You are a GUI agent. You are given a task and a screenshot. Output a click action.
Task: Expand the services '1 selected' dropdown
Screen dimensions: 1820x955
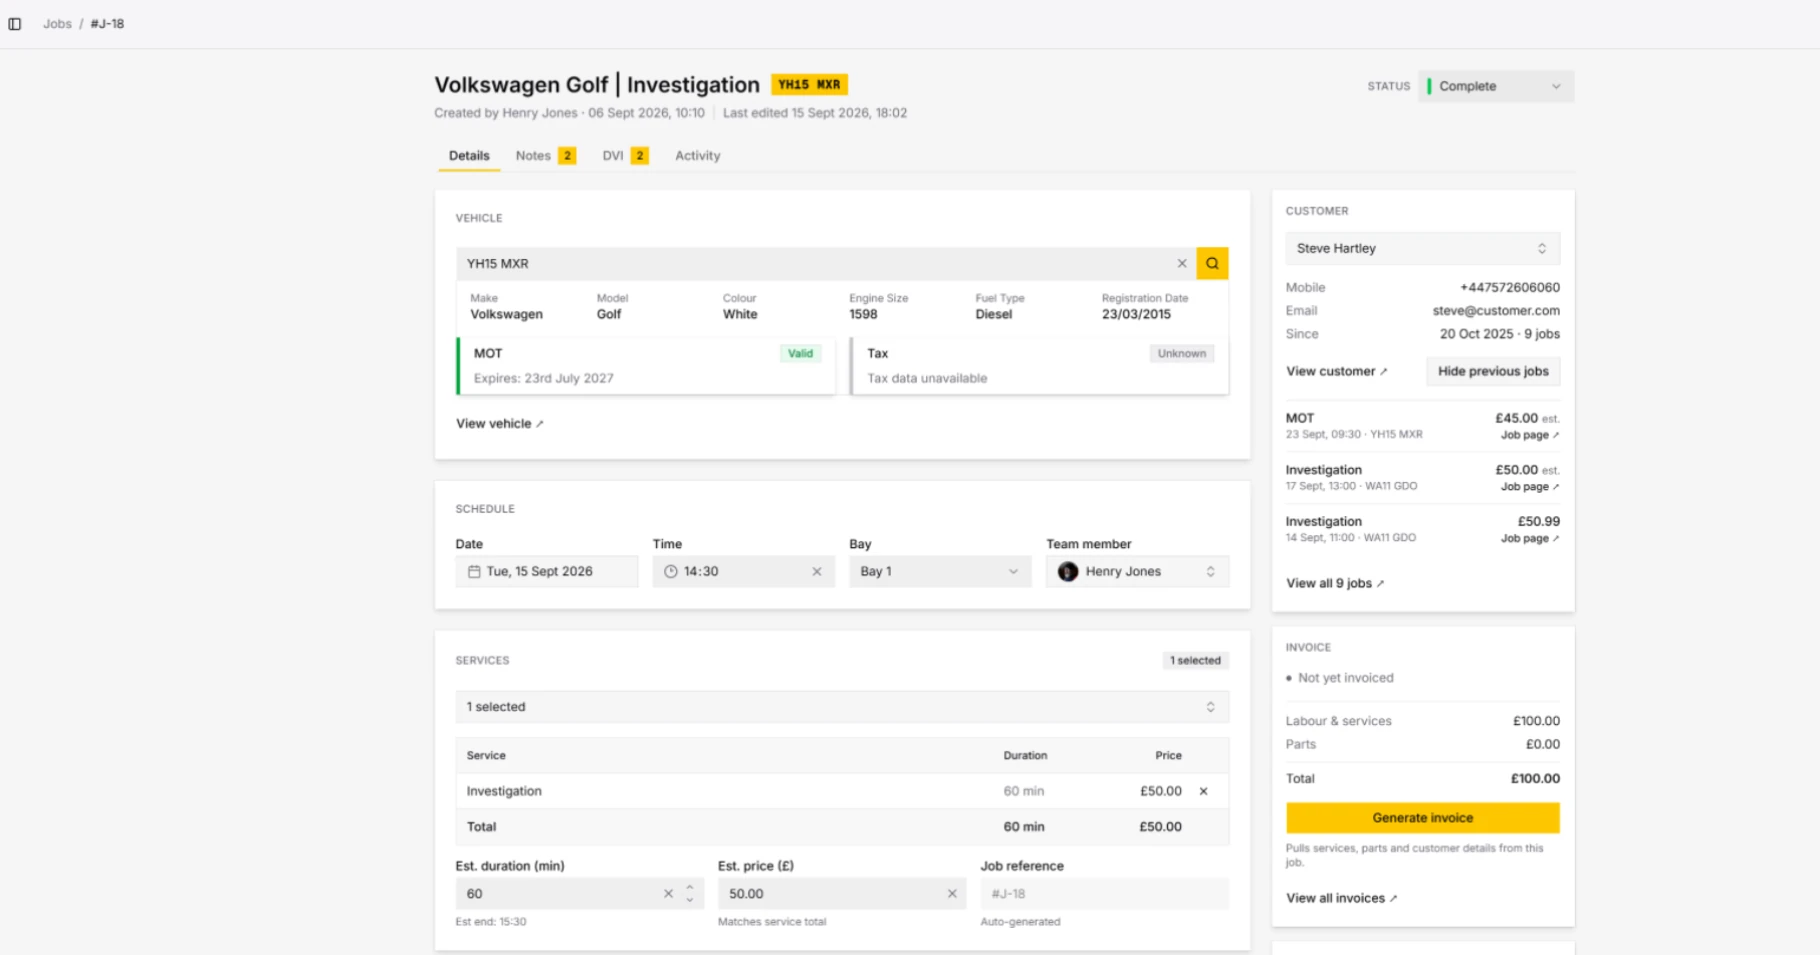point(842,707)
